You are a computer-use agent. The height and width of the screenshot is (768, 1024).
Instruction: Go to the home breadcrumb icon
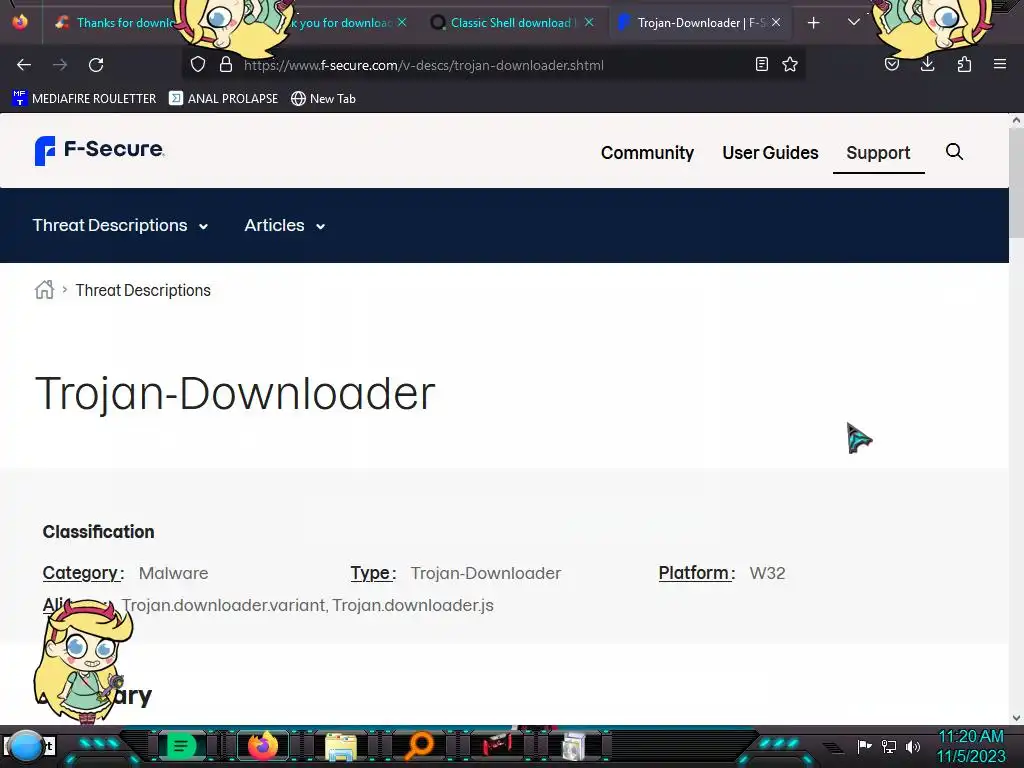point(44,289)
